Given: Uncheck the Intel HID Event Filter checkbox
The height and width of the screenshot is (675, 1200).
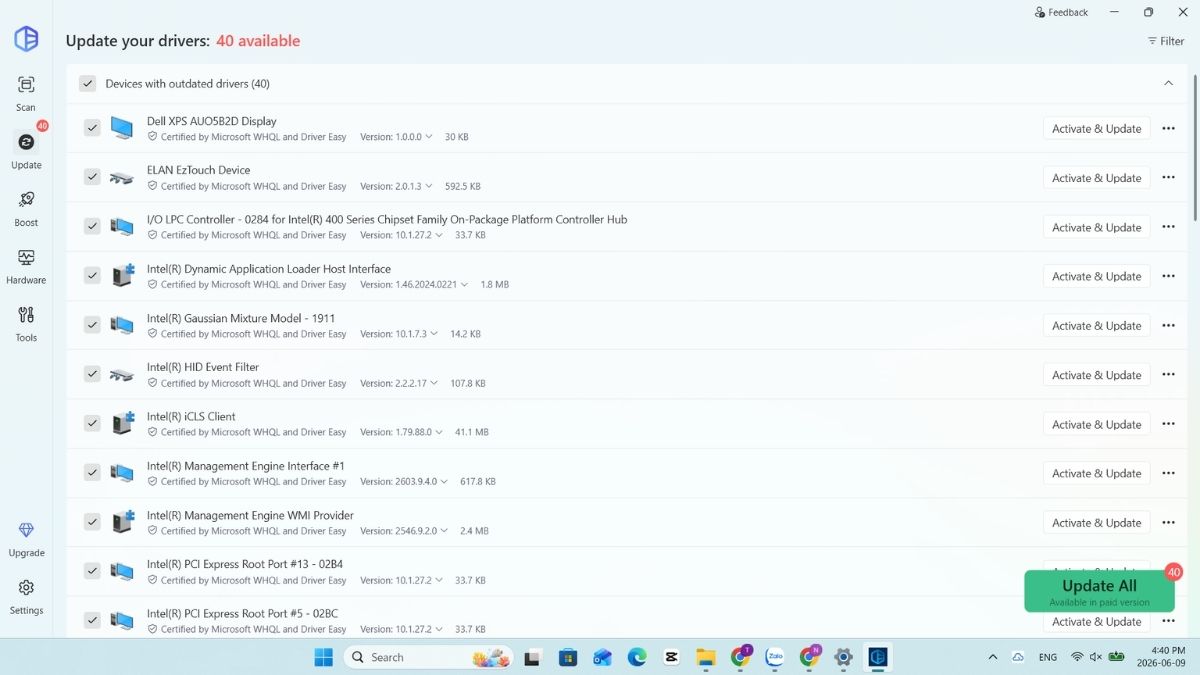Looking at the screenshot, I should 92,374.
